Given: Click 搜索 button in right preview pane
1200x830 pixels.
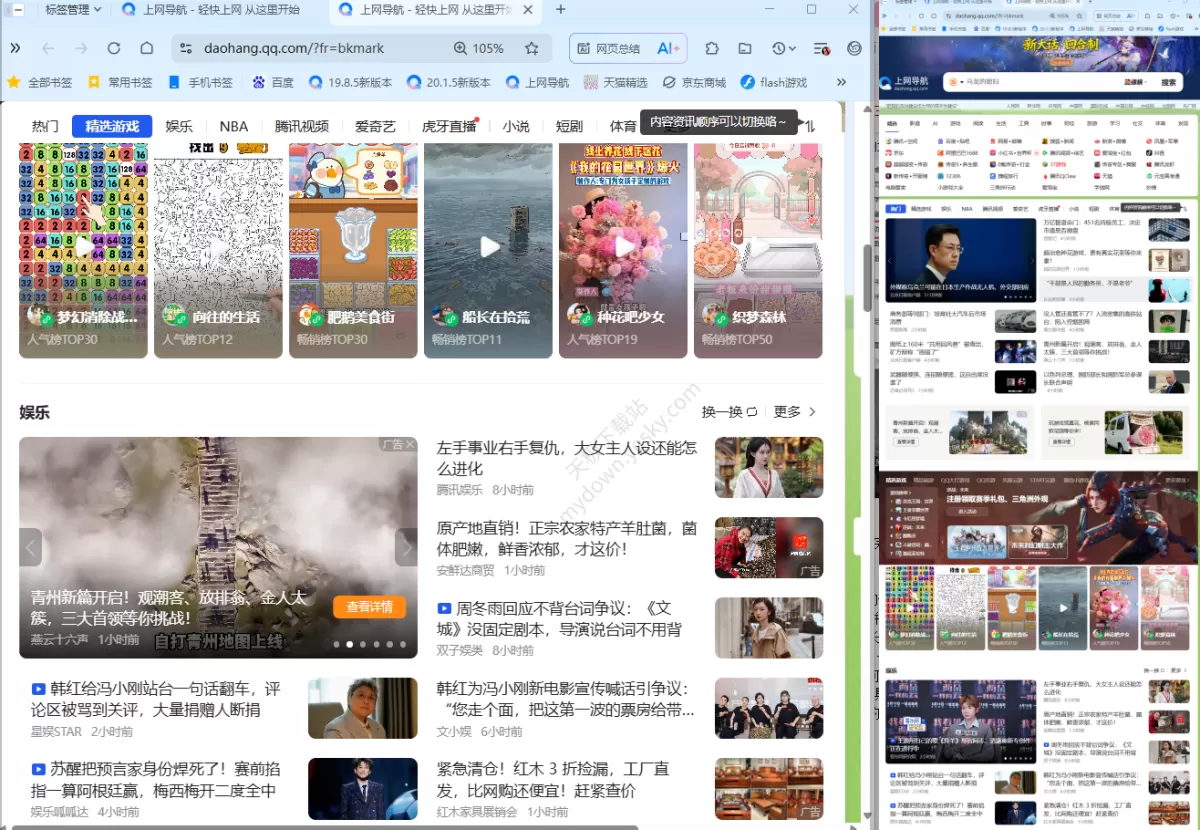Looking at the screenshot, I should (1169, 83).
